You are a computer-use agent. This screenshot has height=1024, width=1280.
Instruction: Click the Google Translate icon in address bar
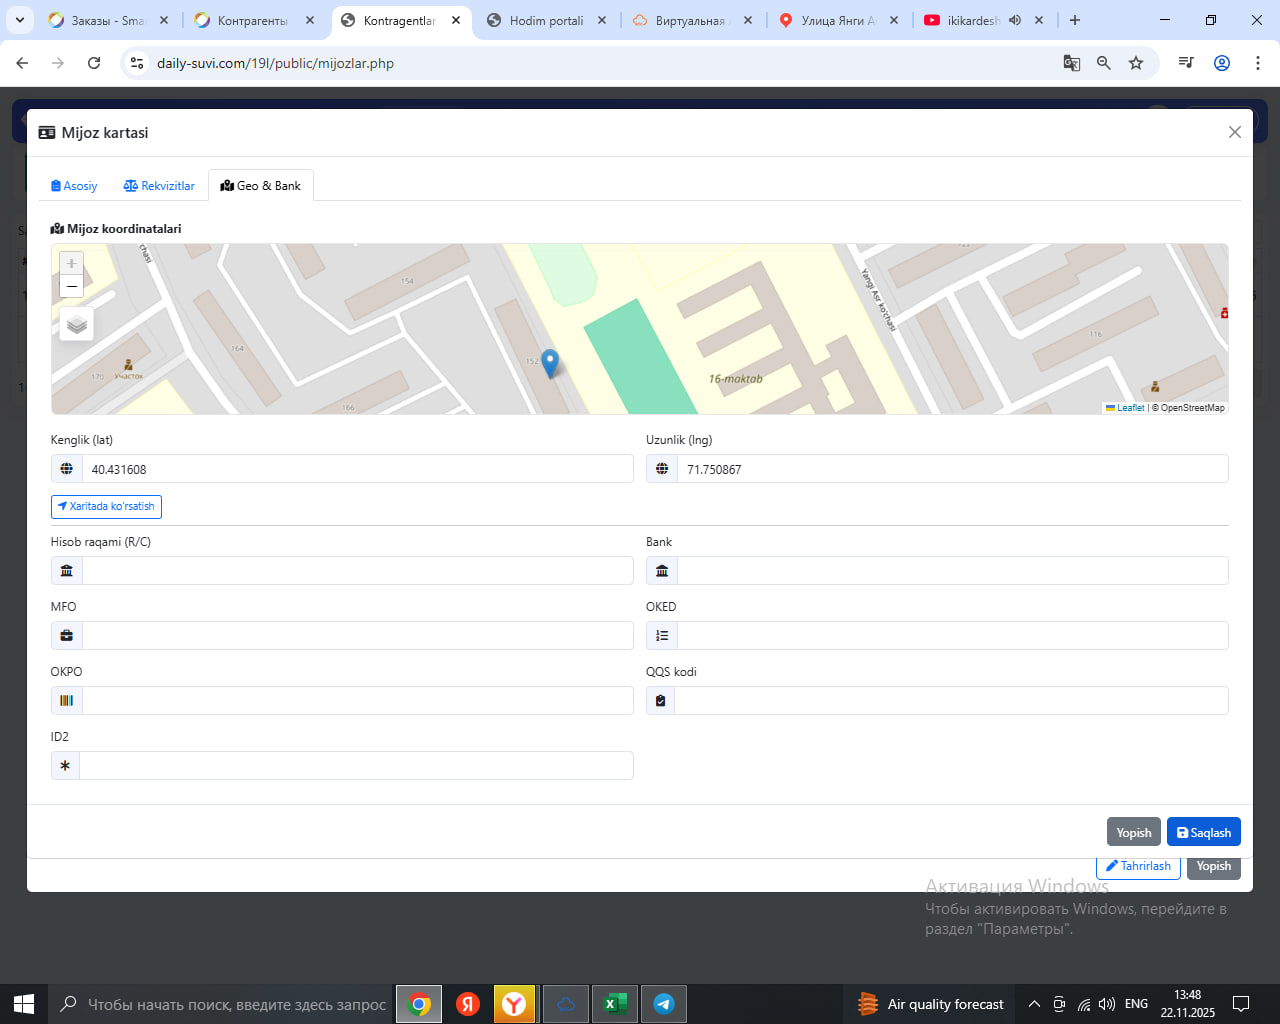(x=1071, y=63)
